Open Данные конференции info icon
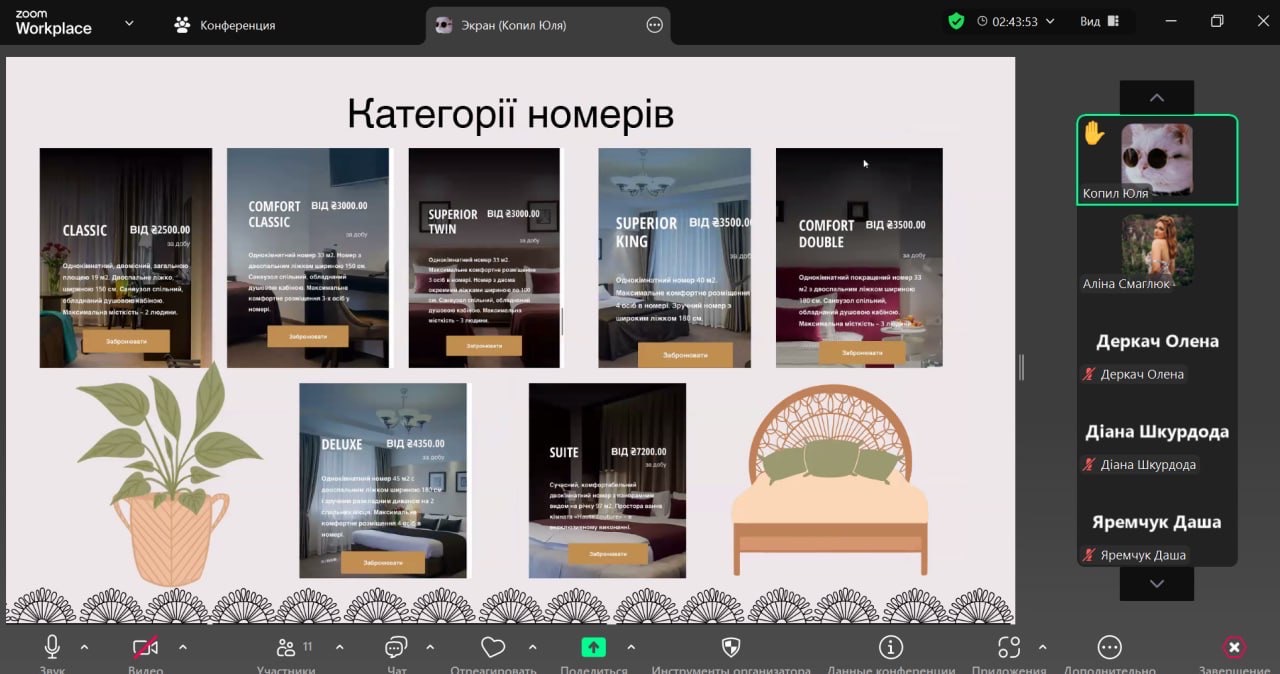Screen dimensions: 1280x674 click(x=890, y=646)
